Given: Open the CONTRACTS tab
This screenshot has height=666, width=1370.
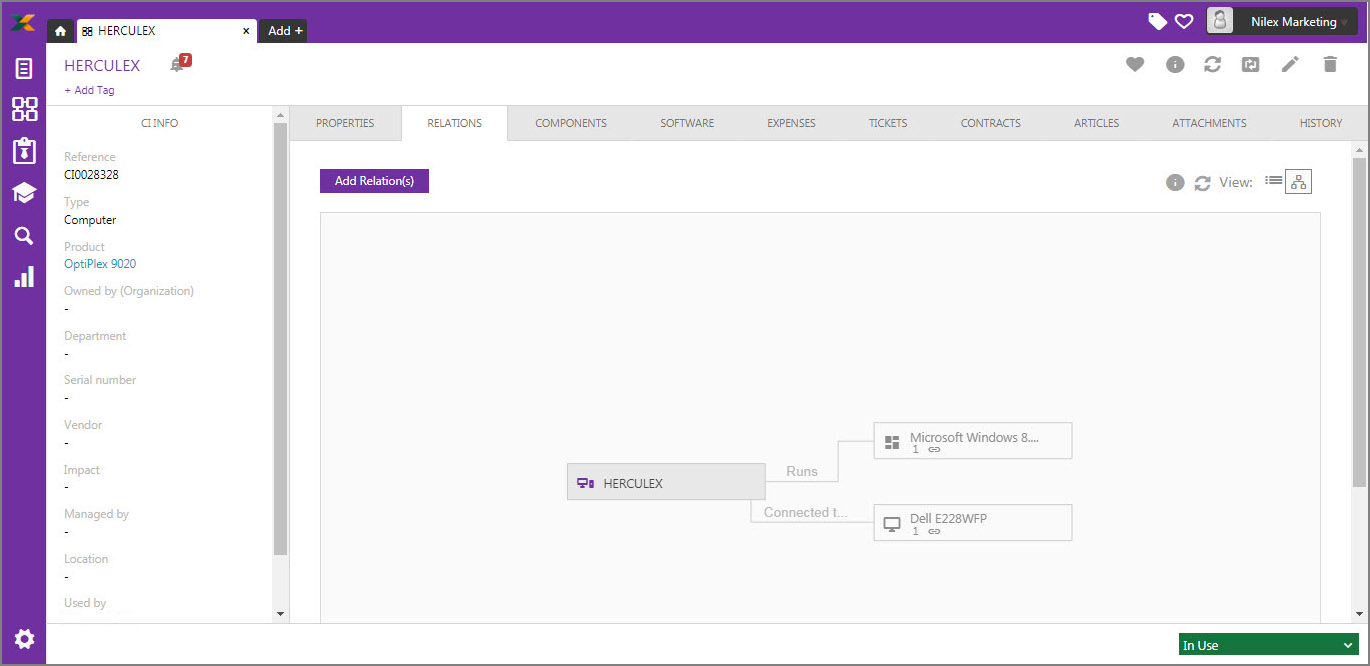Looking at the screenshot, I should 991,123.
